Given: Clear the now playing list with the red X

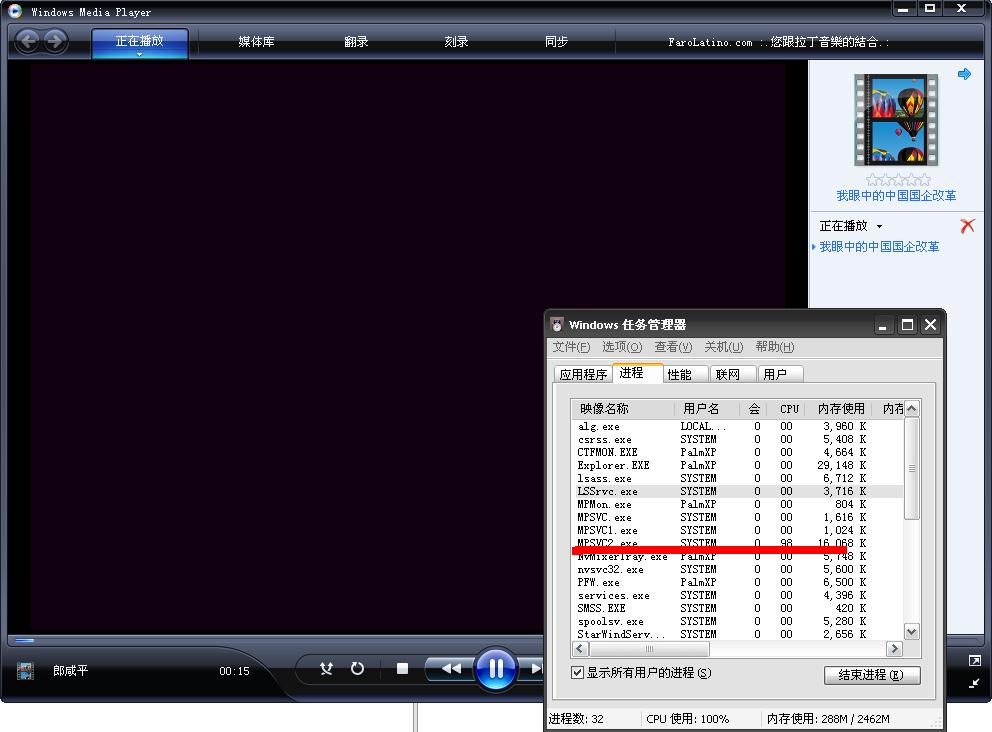Looking at the screenshot, I should point(967,226).
